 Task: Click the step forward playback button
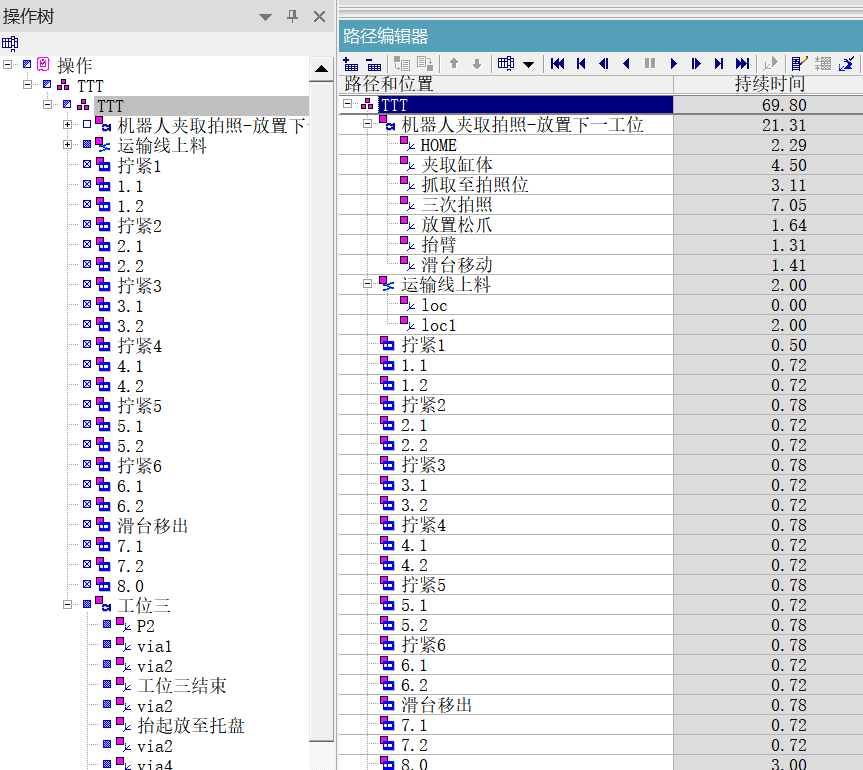(696, 64)
